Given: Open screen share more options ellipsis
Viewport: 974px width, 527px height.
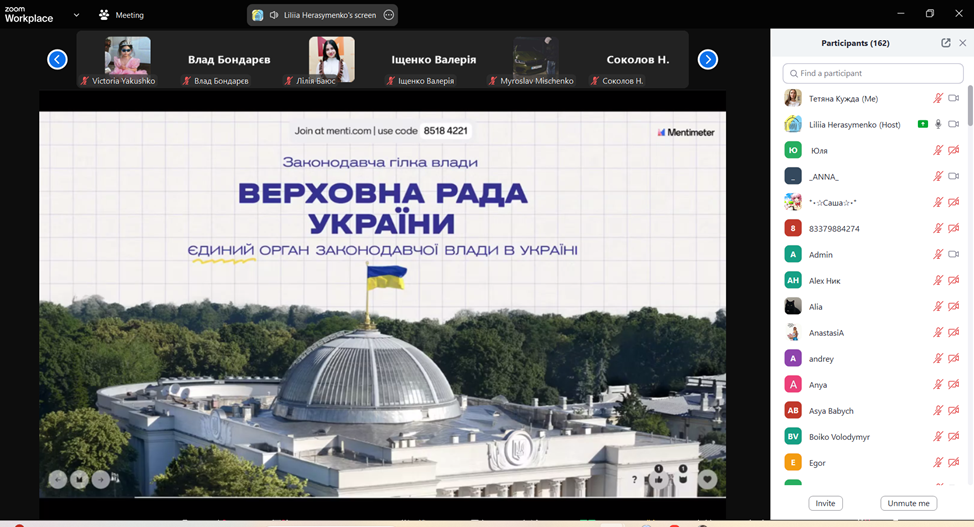Looking at the screenshot, I should 389,15.
